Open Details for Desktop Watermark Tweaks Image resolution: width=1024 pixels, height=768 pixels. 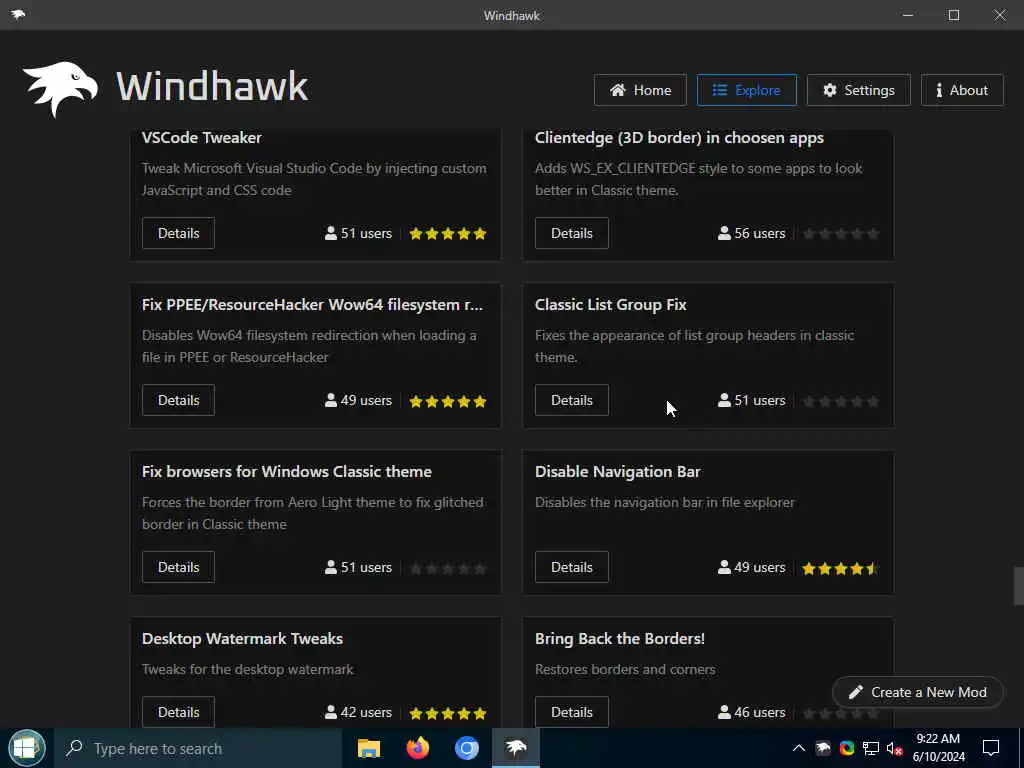tap(178, 712)
